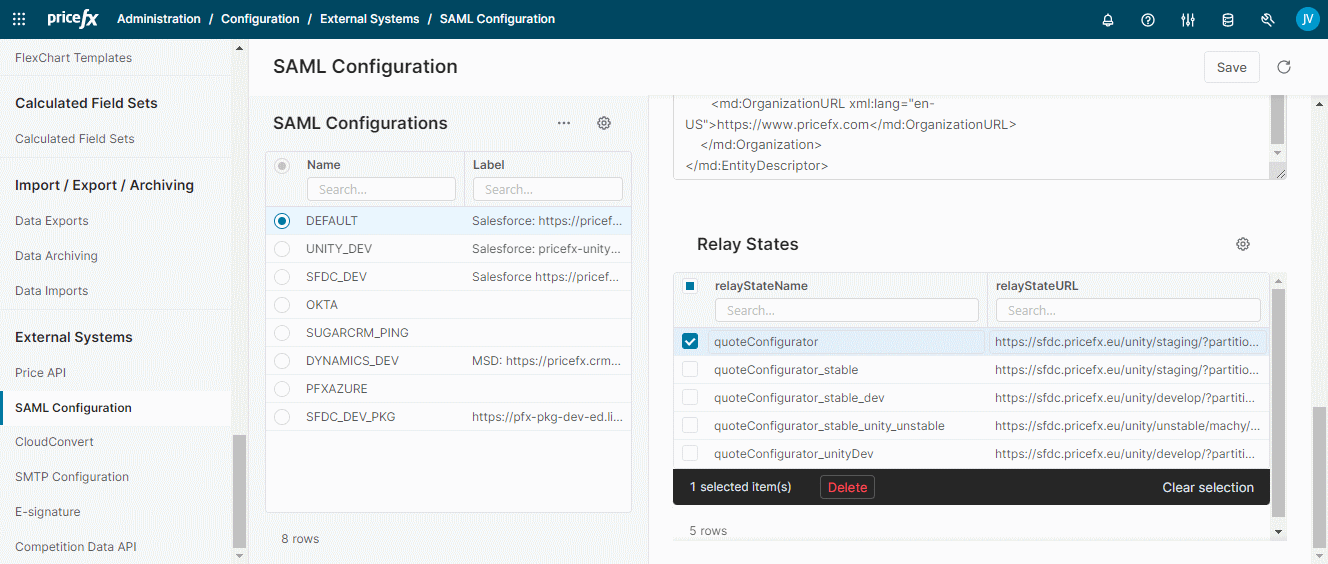The width and height of the screenshot is (1328, 564).
Task: Open the app launcher grid icon
Action: (19, 19)
